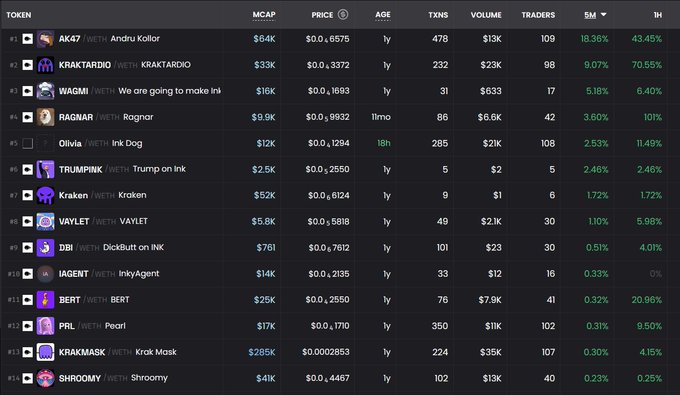Click the $0.0002853 price value
The width and height of the screenshot is (680, 395).
(x=326, y=352)
